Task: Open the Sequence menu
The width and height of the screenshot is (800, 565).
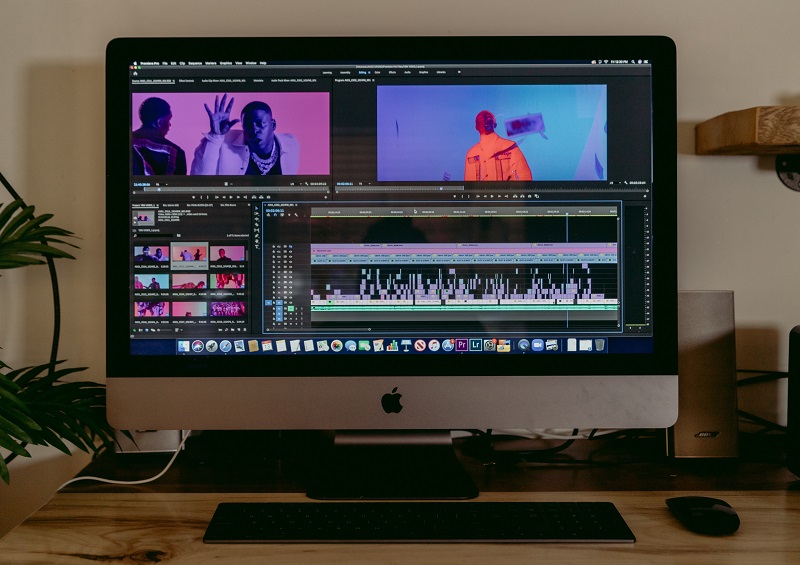Action: (195, 63)
